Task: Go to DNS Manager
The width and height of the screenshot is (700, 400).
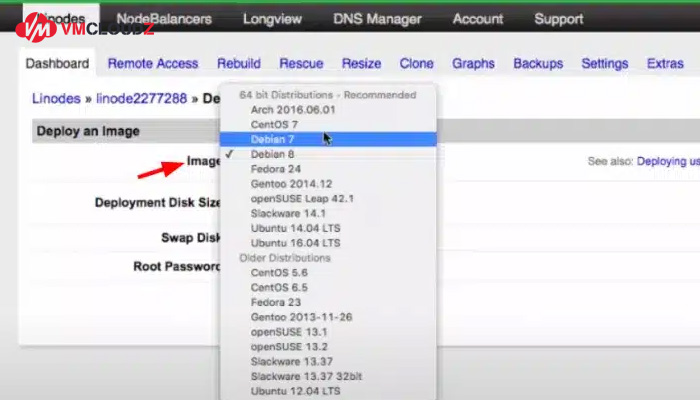Action: pyautogui.click(x=377, y=19)
